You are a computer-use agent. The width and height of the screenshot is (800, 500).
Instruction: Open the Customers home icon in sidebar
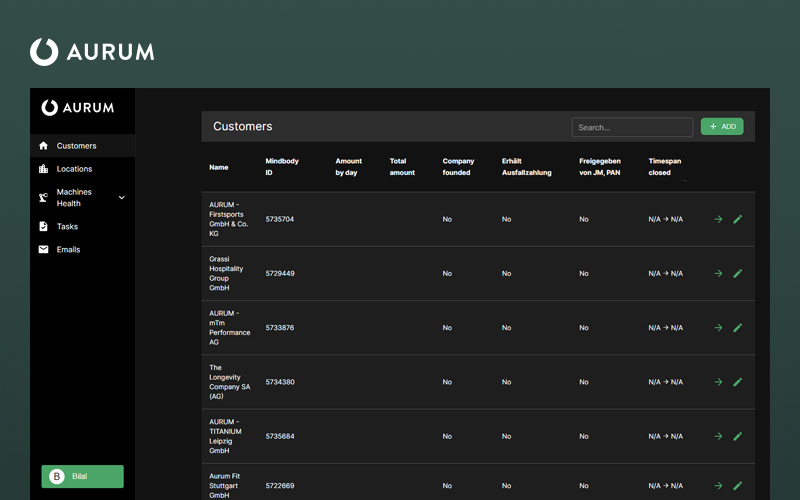[x=43, y=146]
